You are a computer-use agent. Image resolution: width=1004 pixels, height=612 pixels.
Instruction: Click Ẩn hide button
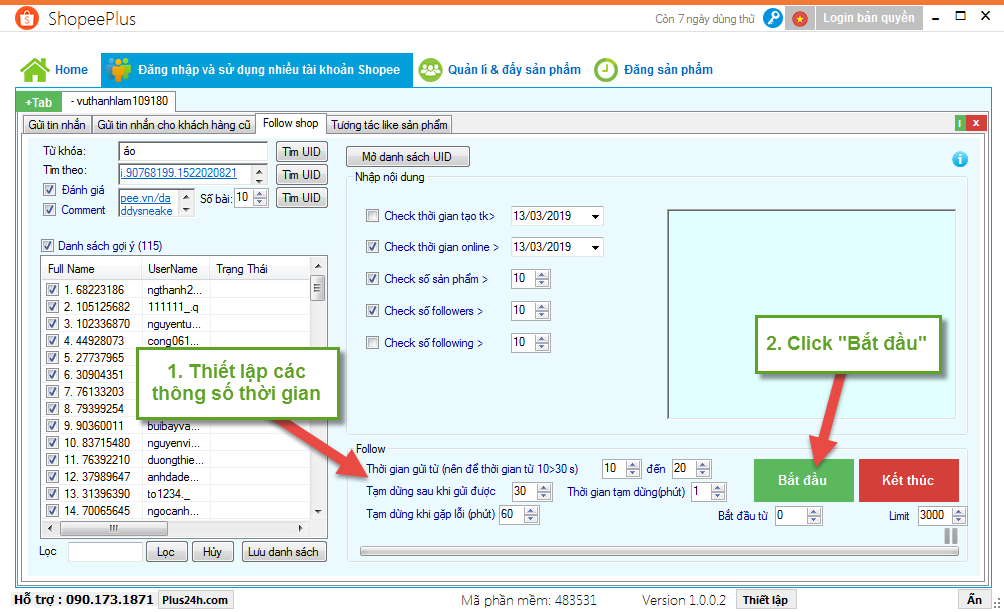(x=974, y=600)
